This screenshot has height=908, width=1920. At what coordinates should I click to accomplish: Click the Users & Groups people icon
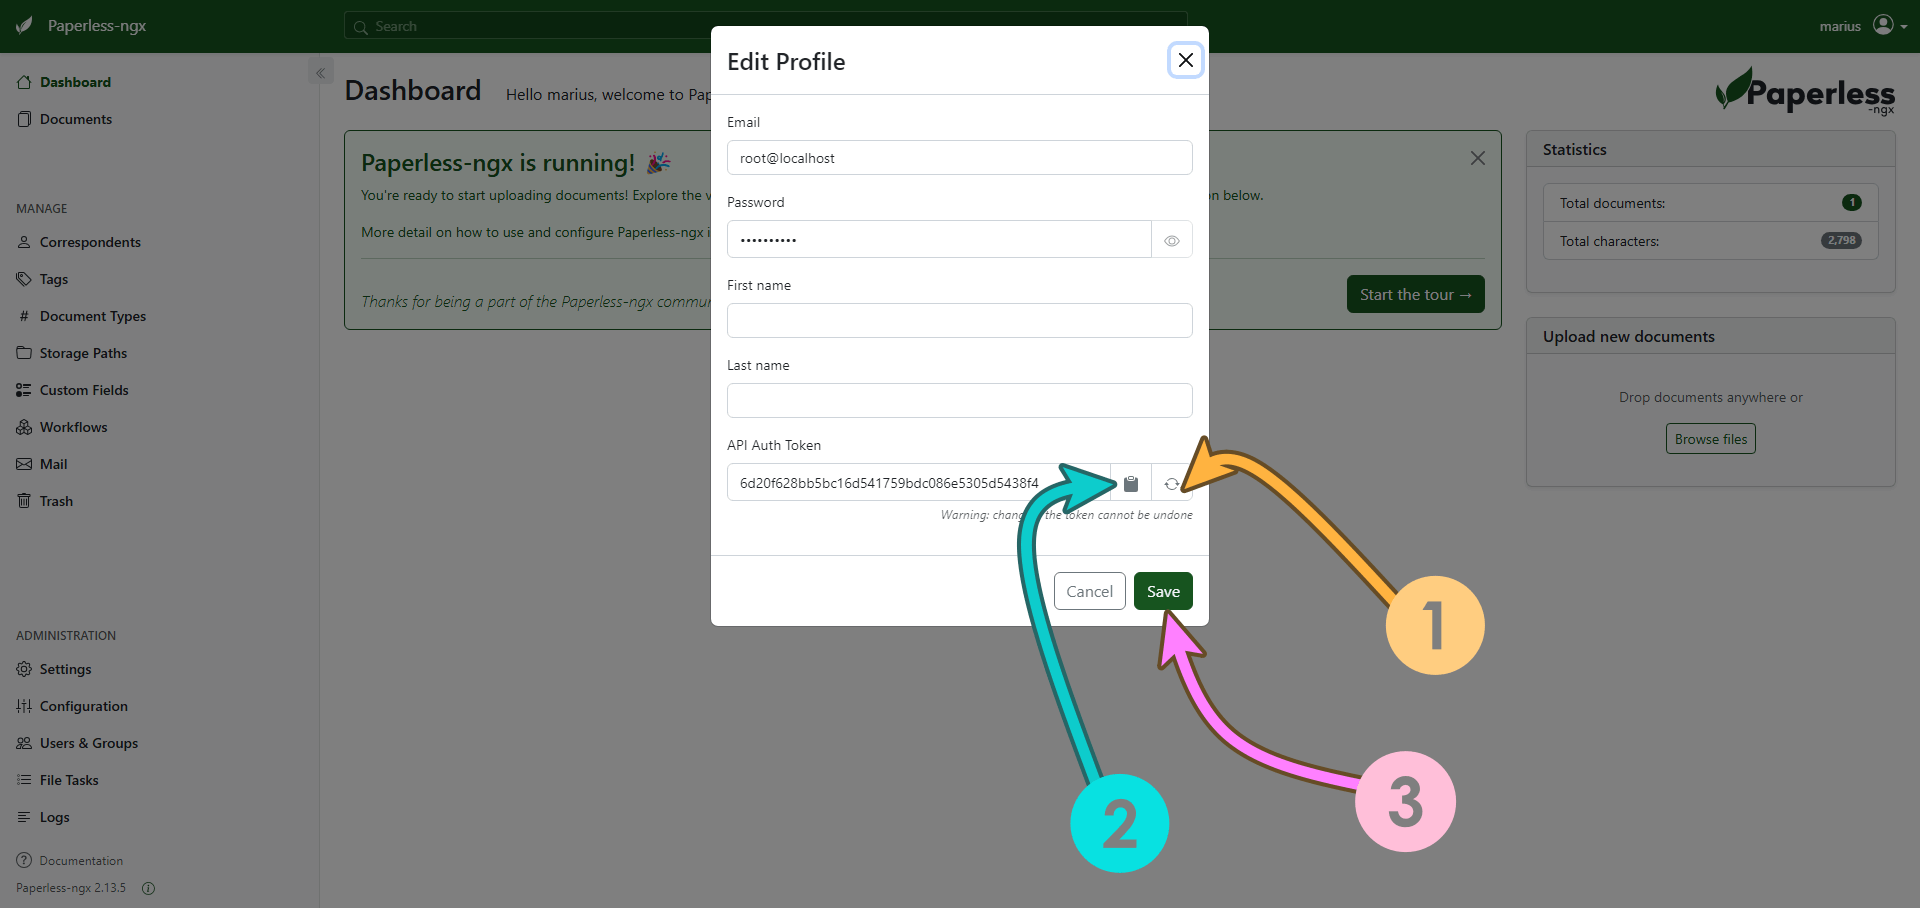(24, 743)
